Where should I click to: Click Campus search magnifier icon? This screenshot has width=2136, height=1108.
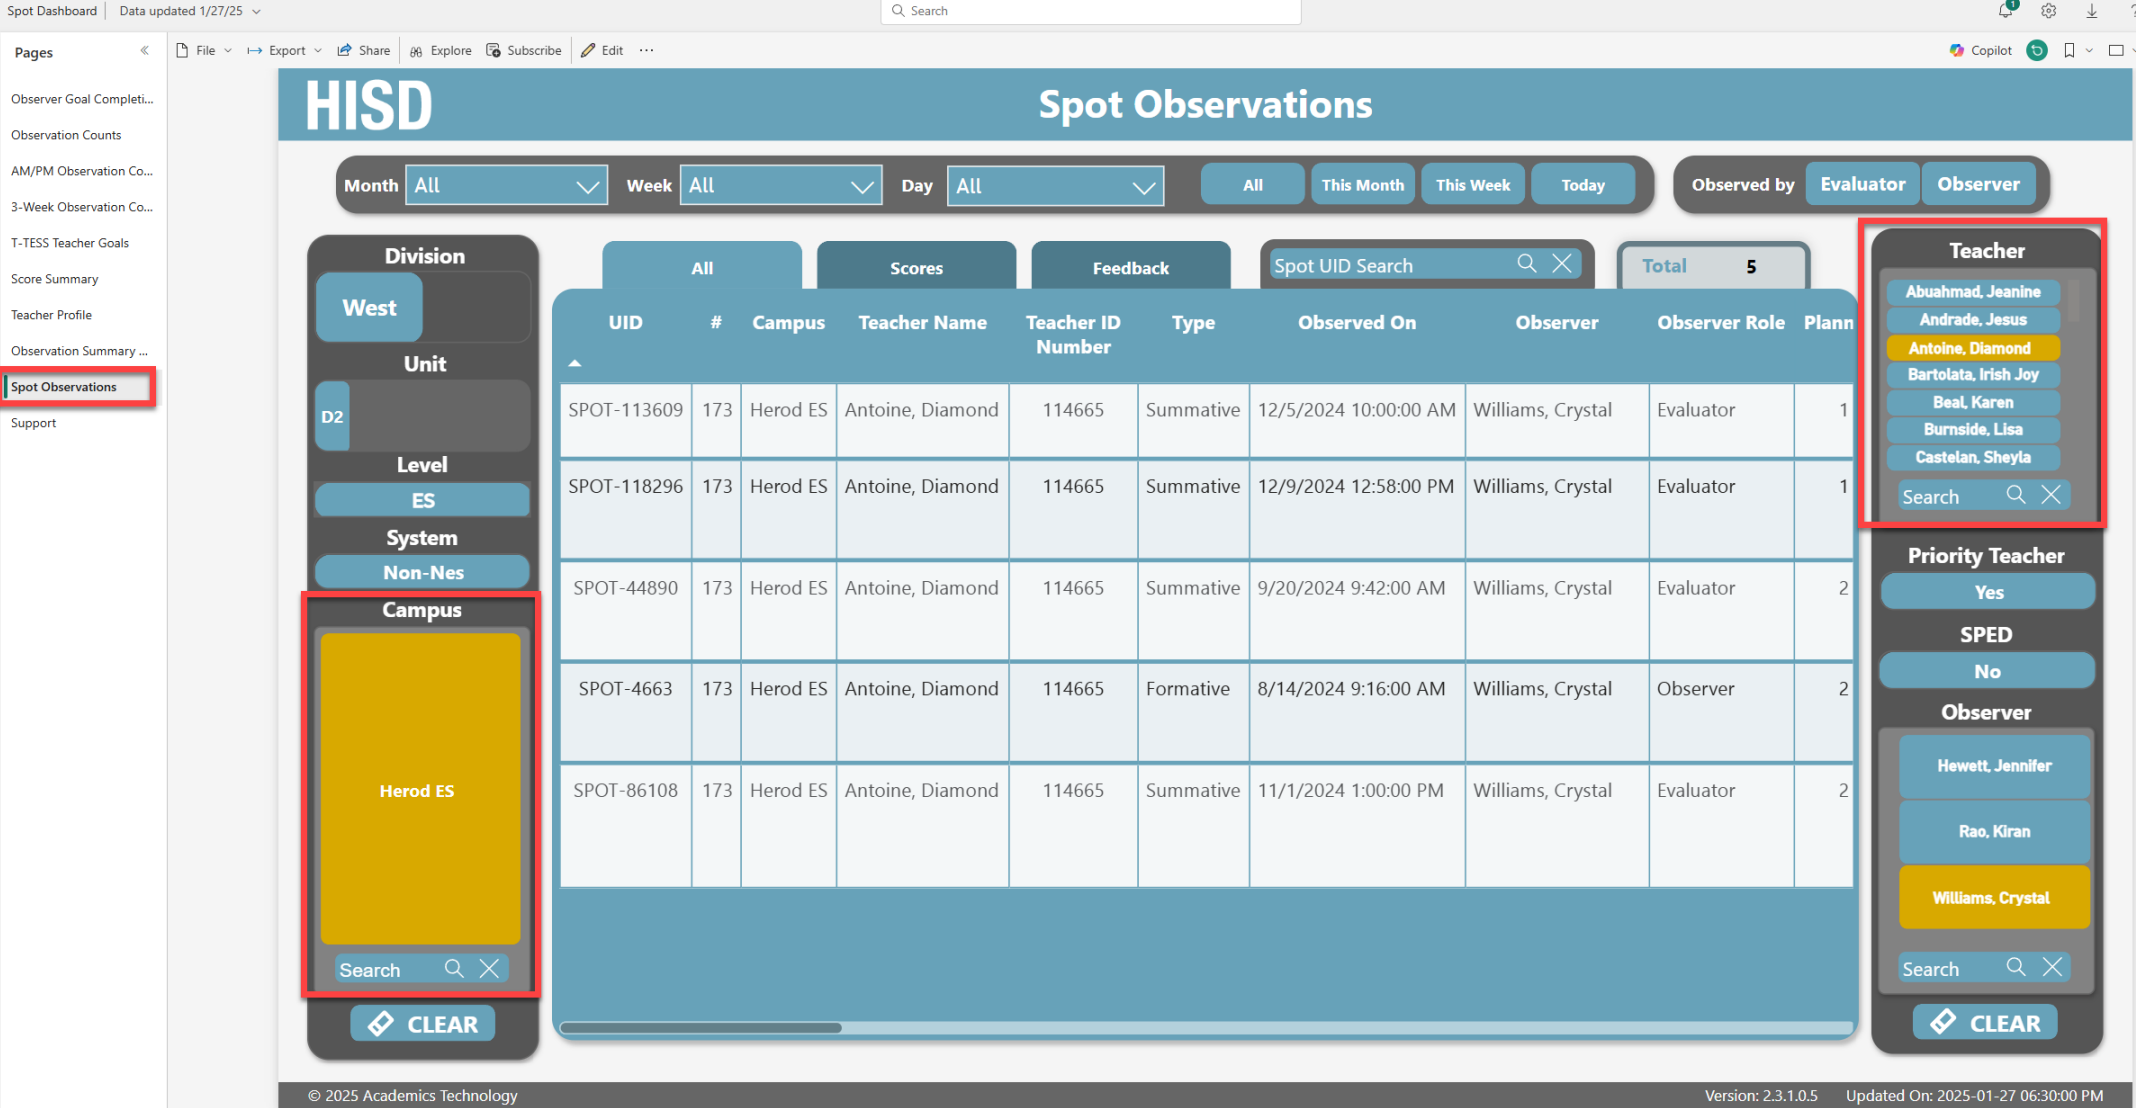point(454,968)
